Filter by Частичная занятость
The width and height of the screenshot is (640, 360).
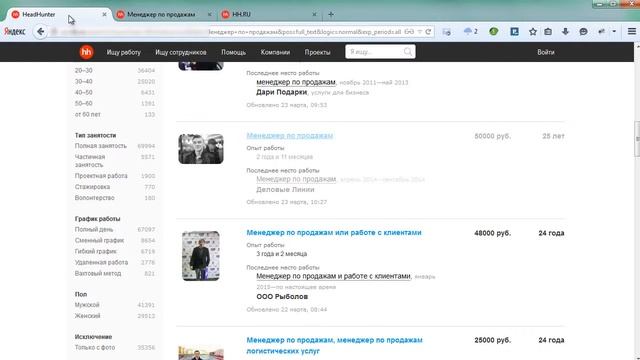coord(90,161)
